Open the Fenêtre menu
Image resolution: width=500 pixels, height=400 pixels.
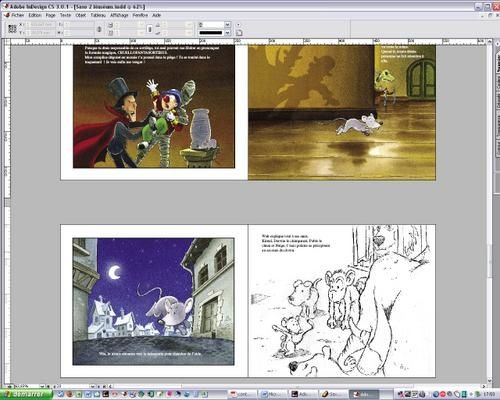[140, 15]
